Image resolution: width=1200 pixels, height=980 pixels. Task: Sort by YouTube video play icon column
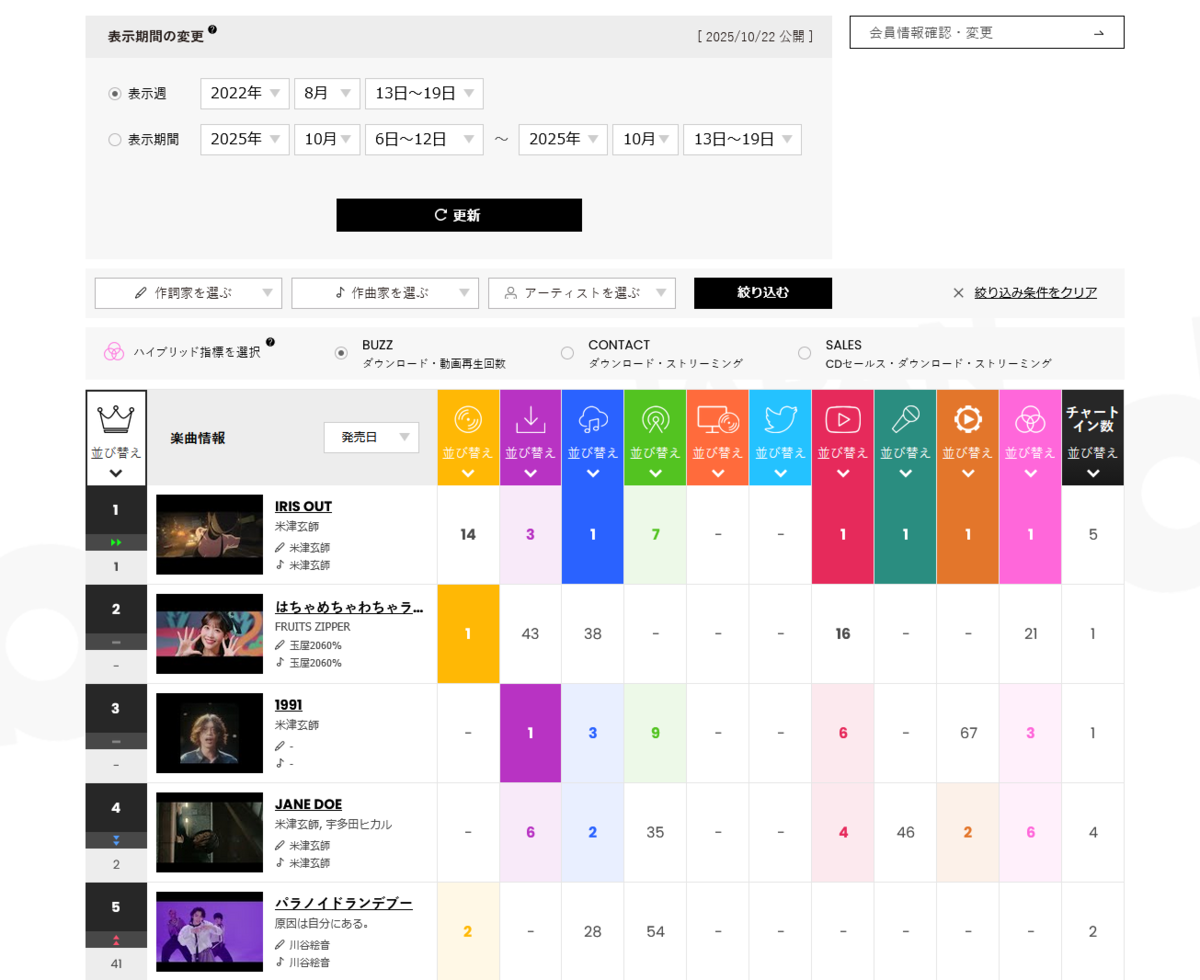[843, 438]
